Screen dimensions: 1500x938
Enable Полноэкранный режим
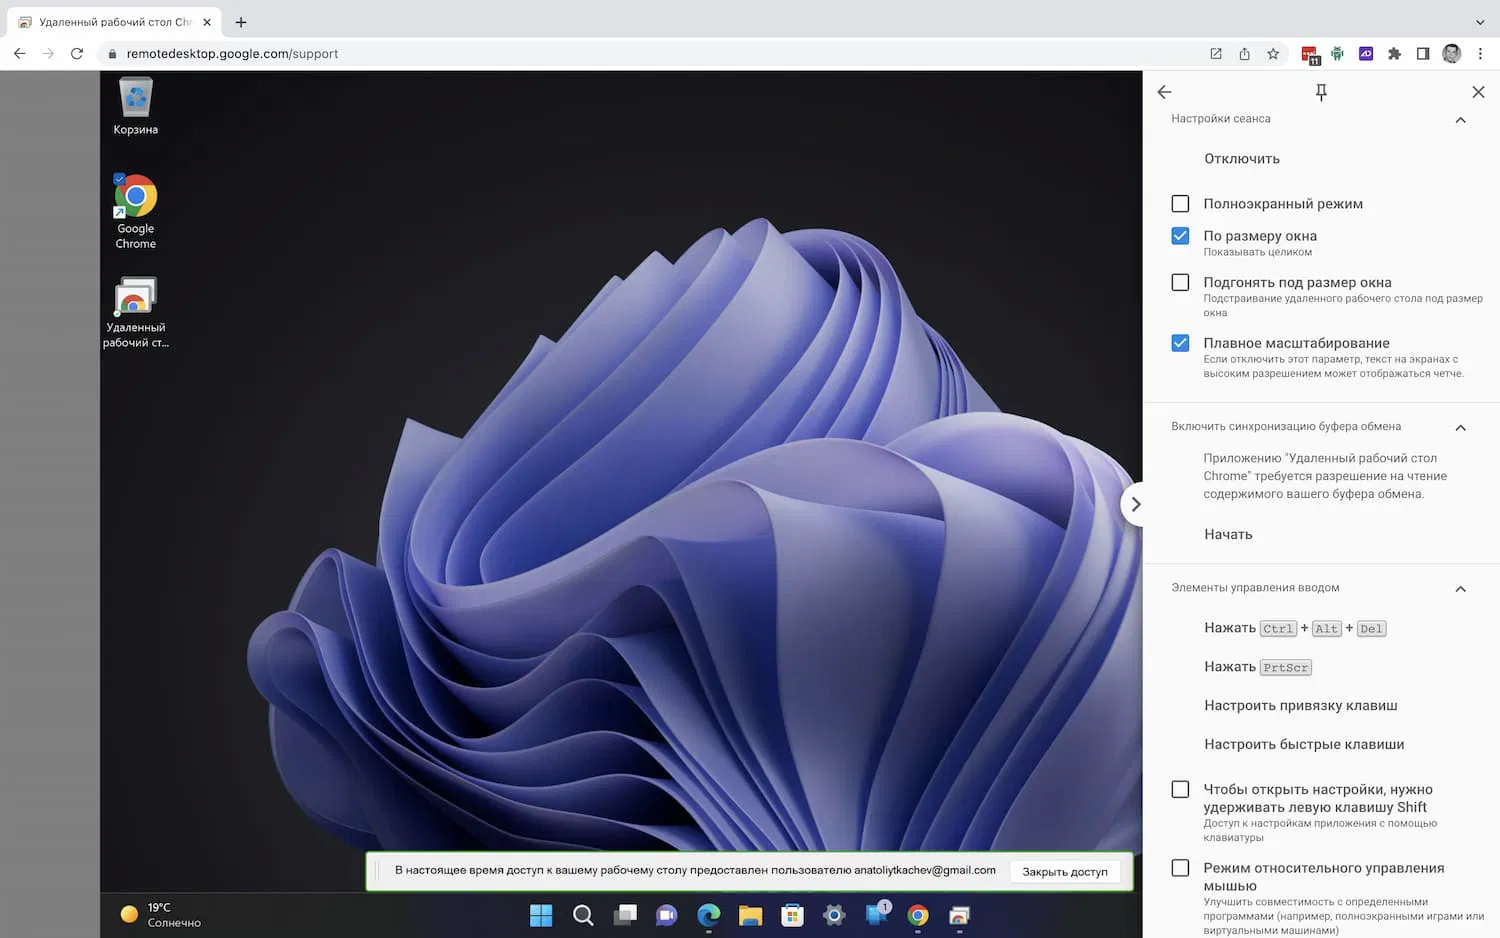[x=1180, y=203]
